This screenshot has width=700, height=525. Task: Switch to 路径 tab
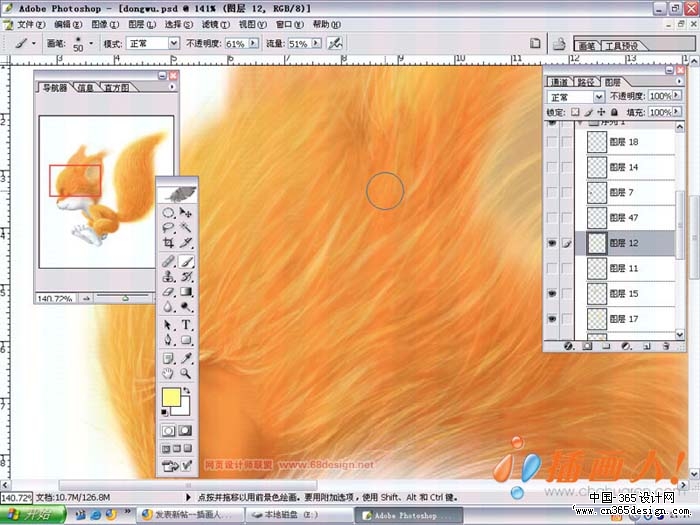[x=585, y=82]
